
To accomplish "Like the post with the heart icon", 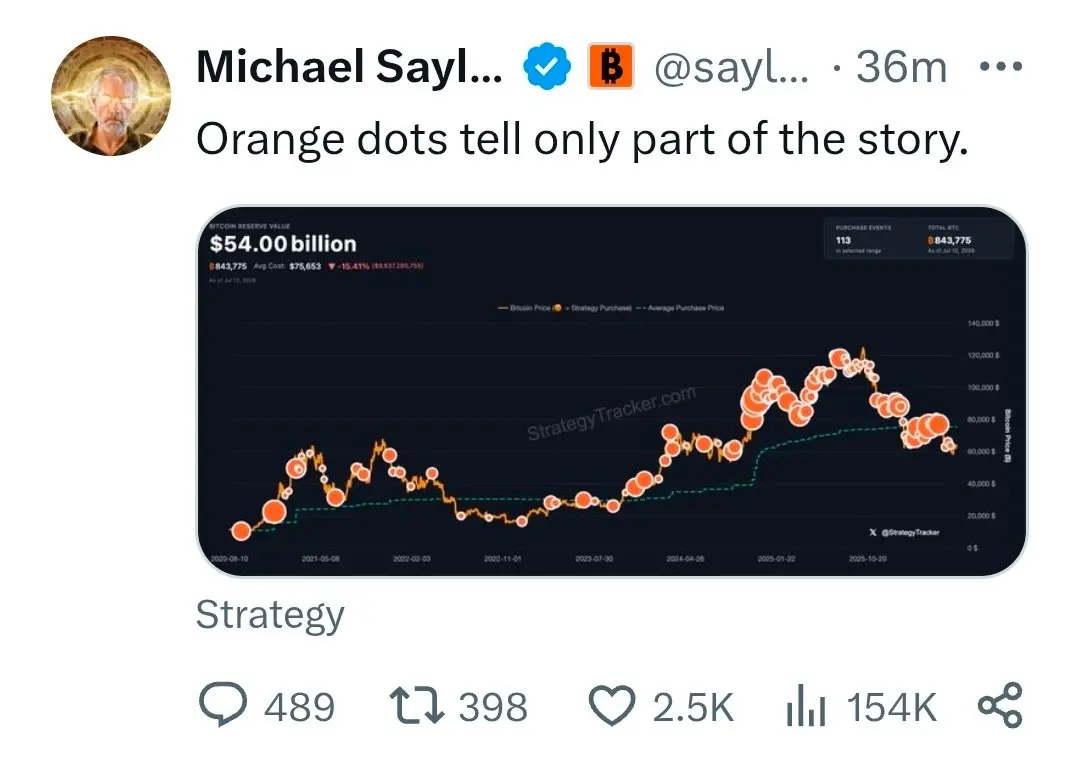I will pyautogui.click(x=612, y=706).
